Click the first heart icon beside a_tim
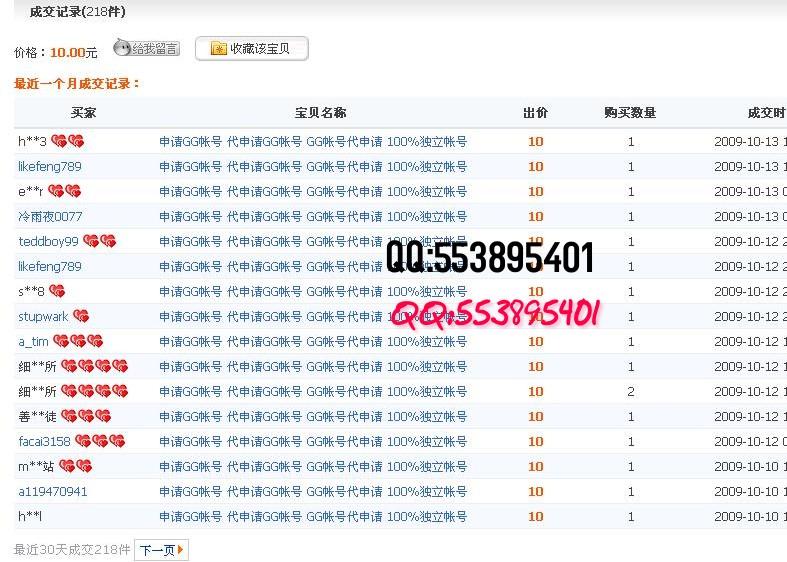Image resolution: width=787 pixels, height=562 pixels. (61, 341)
